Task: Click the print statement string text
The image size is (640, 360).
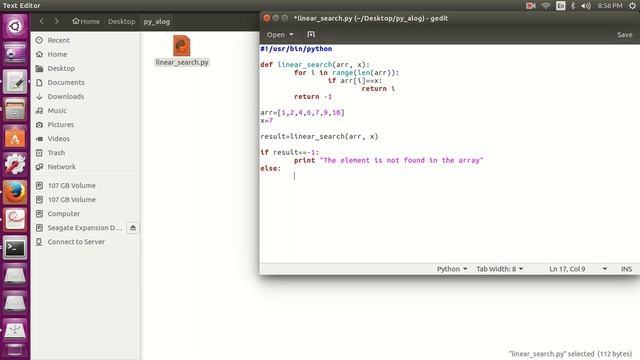Action: point(401,160)
